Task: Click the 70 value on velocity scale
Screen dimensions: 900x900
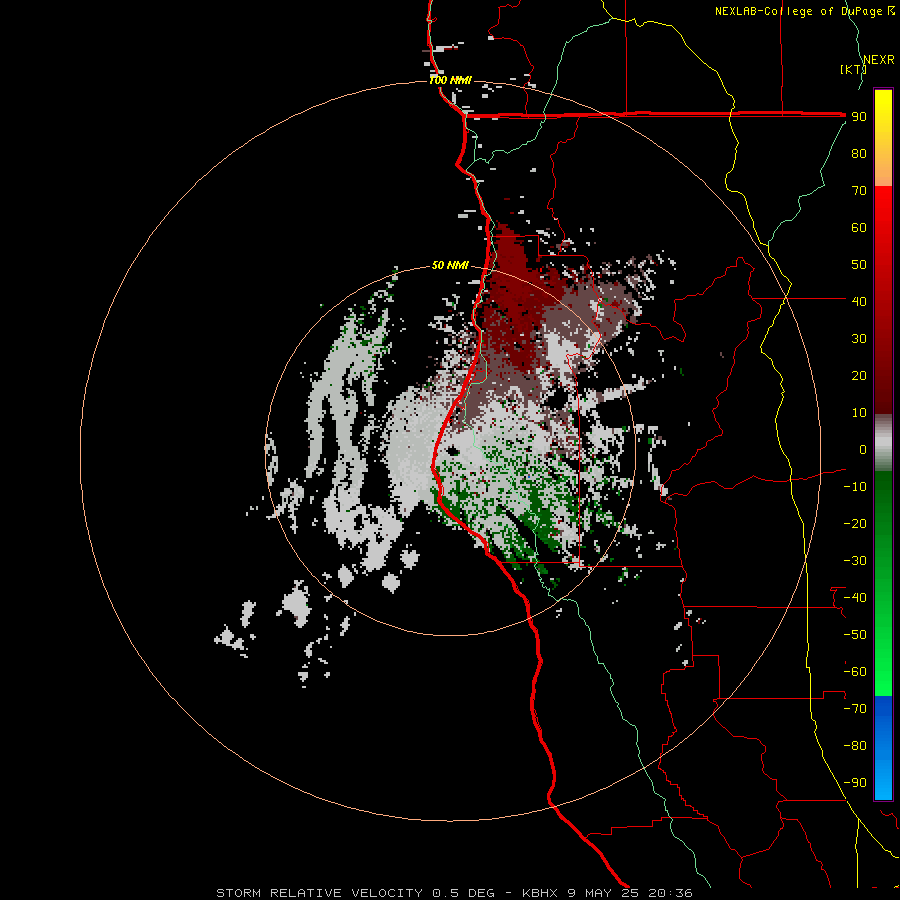Action: point(859,191)
